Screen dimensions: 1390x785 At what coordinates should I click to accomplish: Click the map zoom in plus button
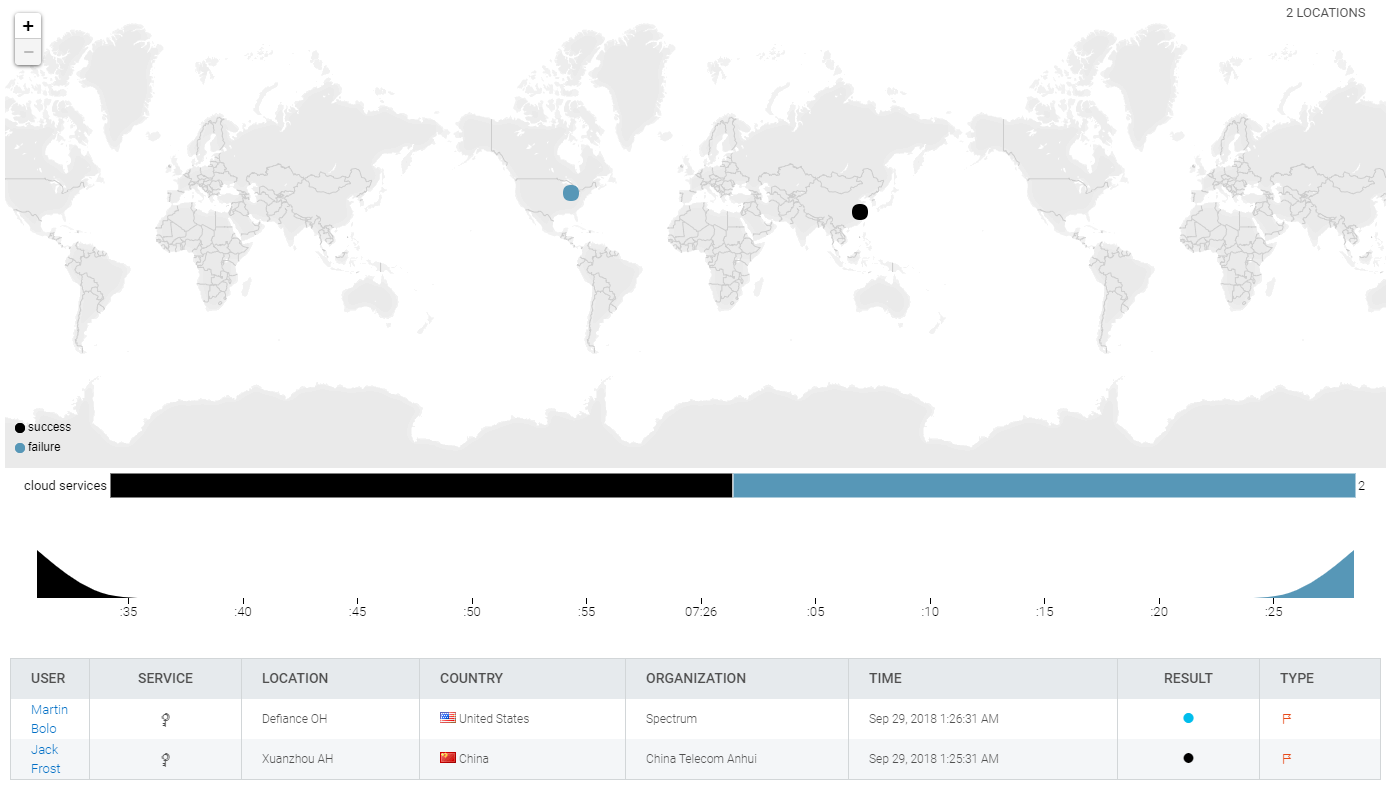tap(28, 26)
